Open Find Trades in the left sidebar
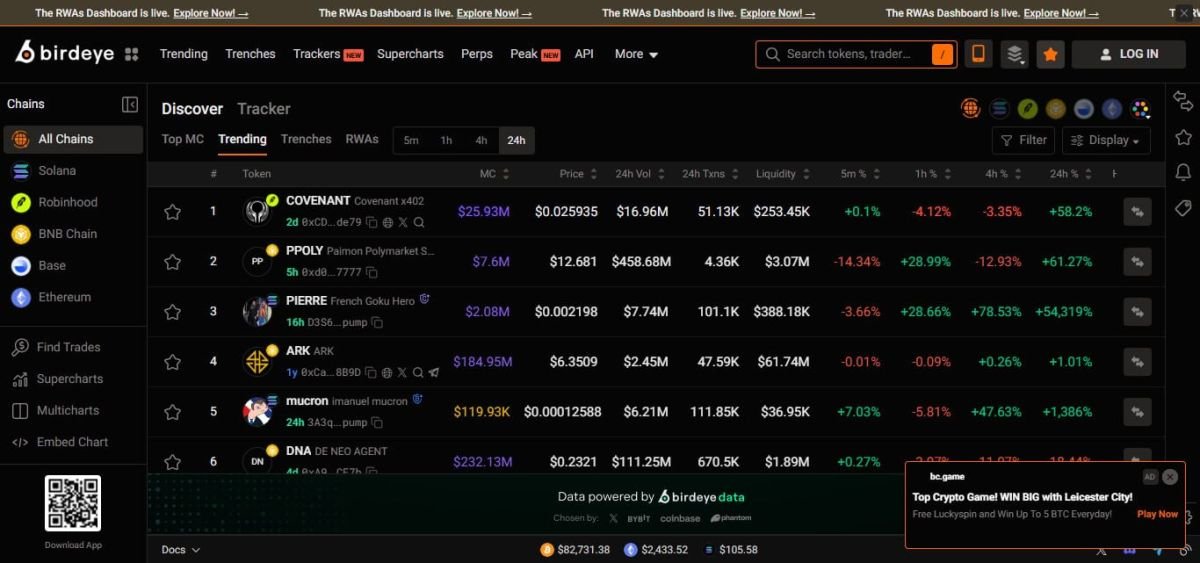Viewport: 1200px width, 563px height. pos(68,347)
